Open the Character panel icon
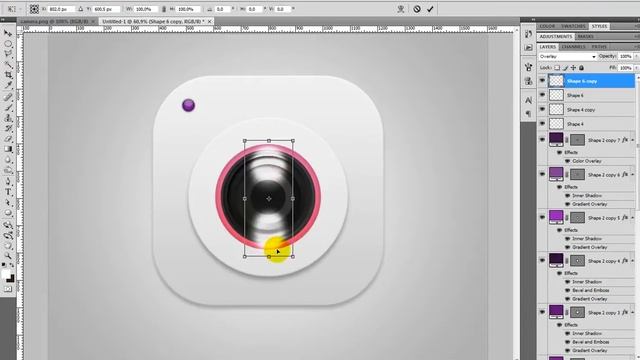640x360 pixels. (x=529, y=100)
